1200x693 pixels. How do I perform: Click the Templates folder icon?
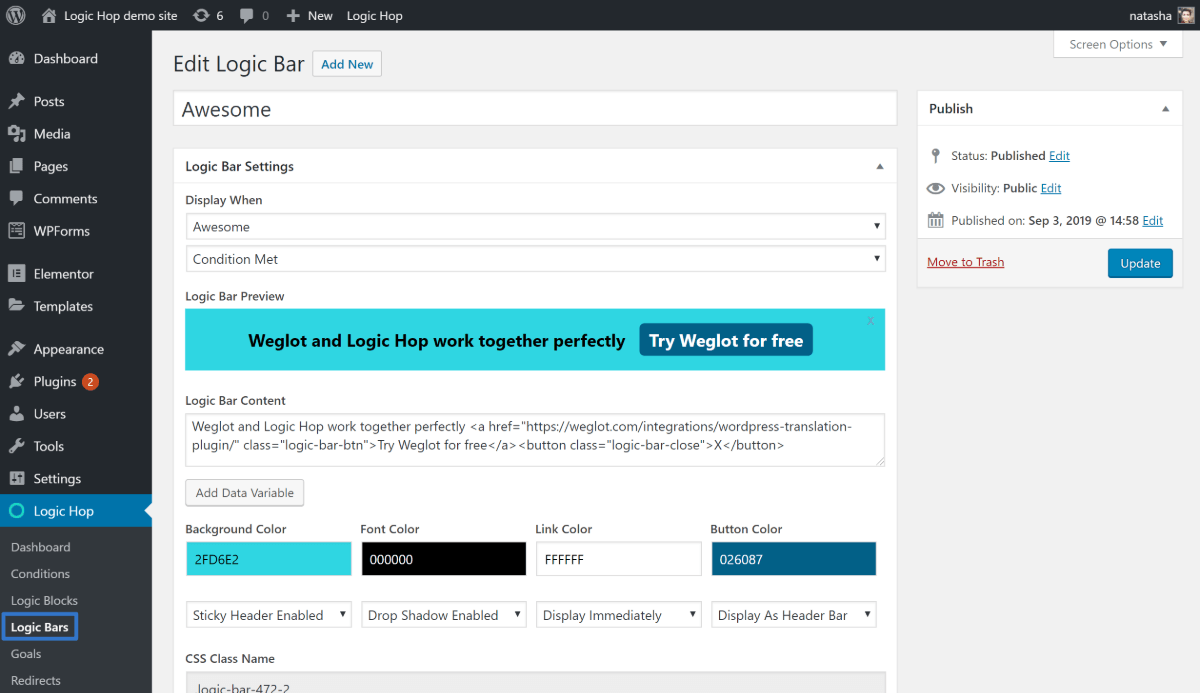[x=17, y=306]
